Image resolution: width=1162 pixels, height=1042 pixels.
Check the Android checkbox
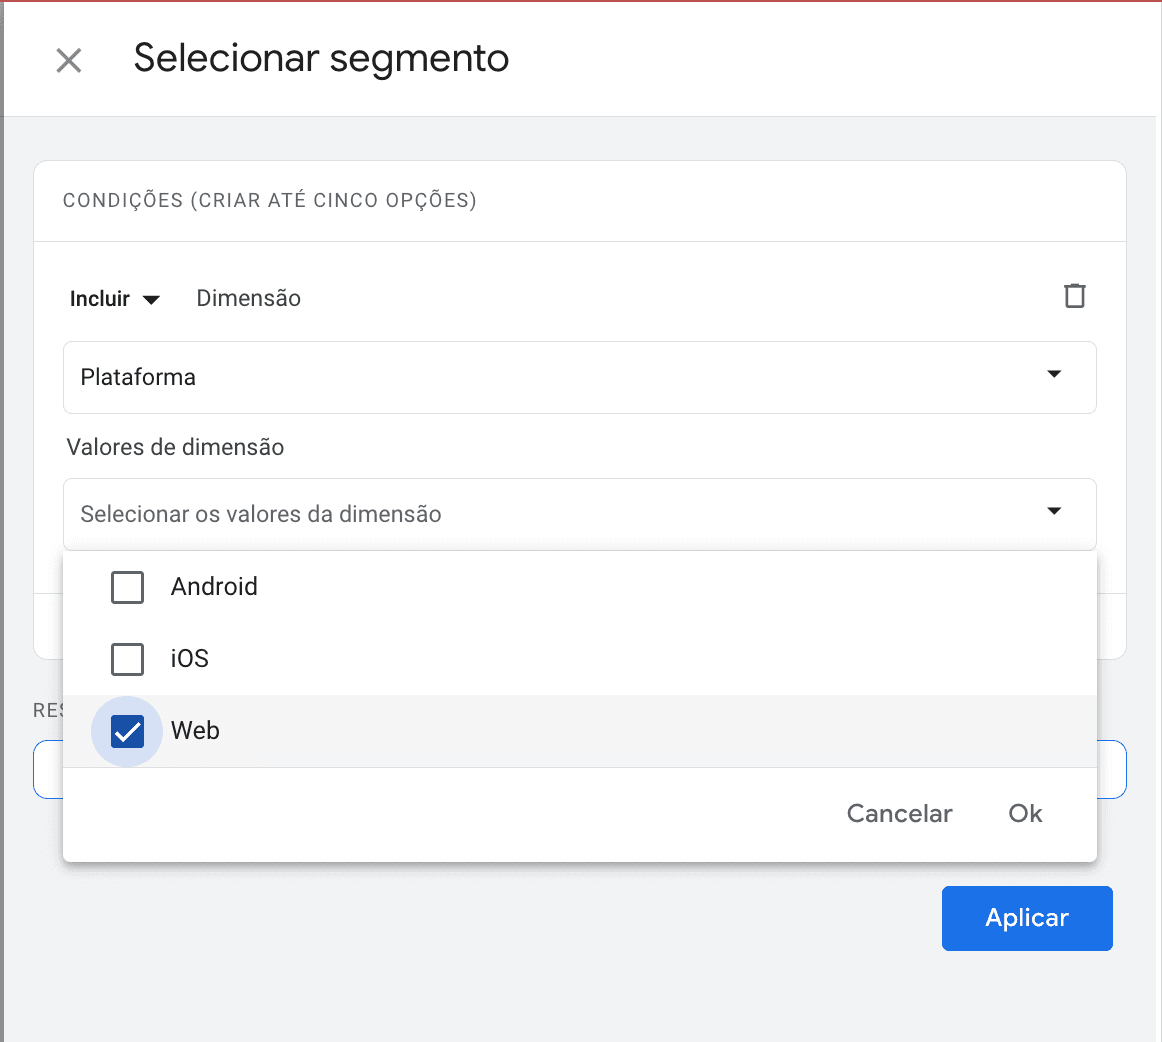pyautogui.click(x=127, y=587)
